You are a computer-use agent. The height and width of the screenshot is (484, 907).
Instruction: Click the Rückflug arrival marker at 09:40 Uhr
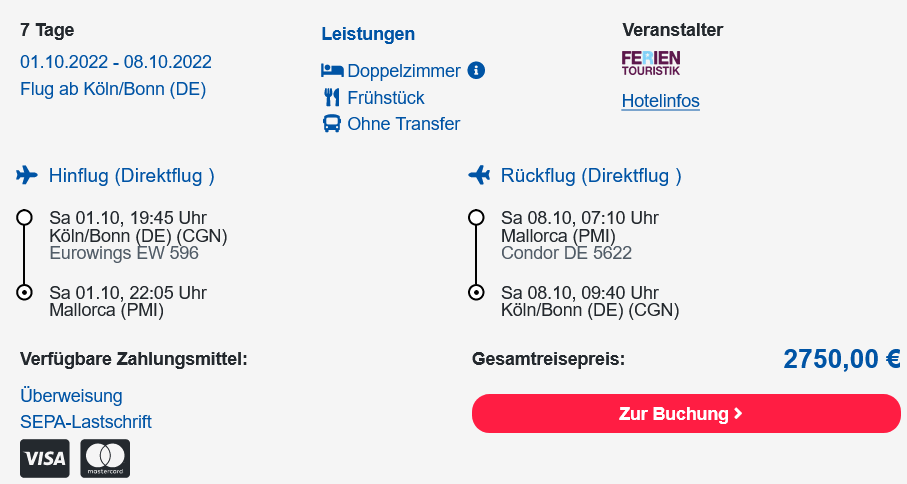476,293
